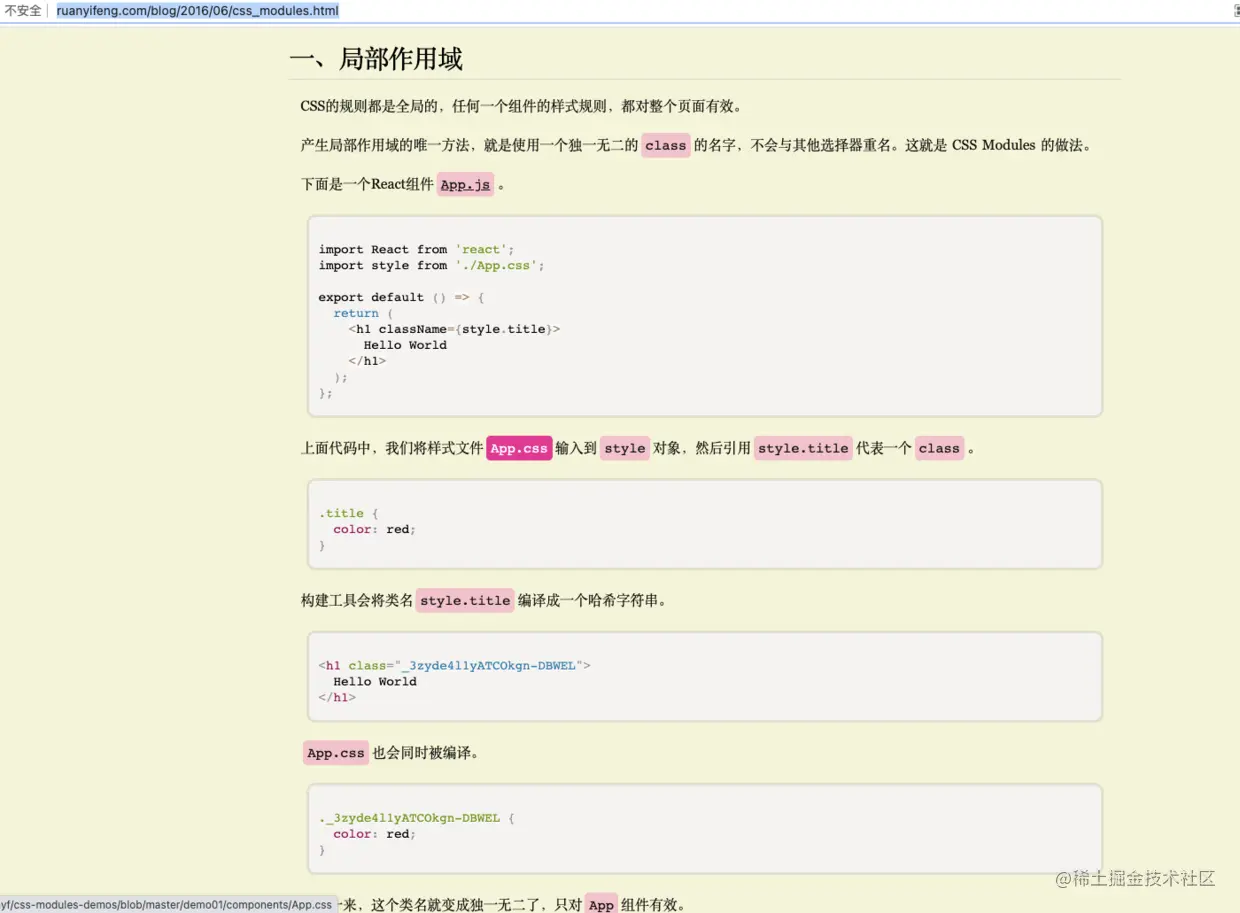Viewport: 1240px width, 913px height.
Task: Click code line import React from 'react'
Action: tap(416, 250)
